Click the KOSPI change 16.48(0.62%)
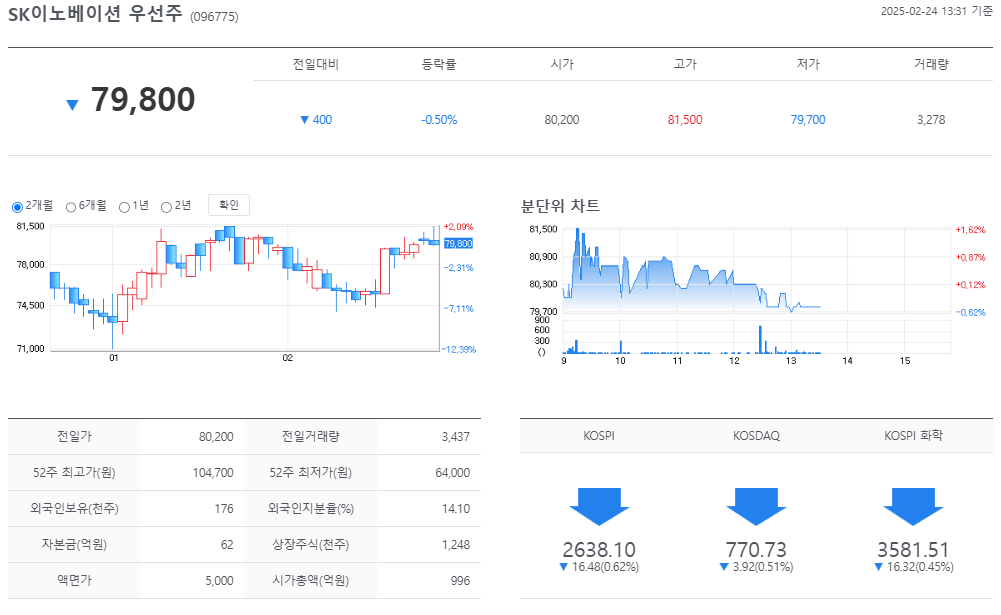The image size is (1001, 615). (605, 567)
